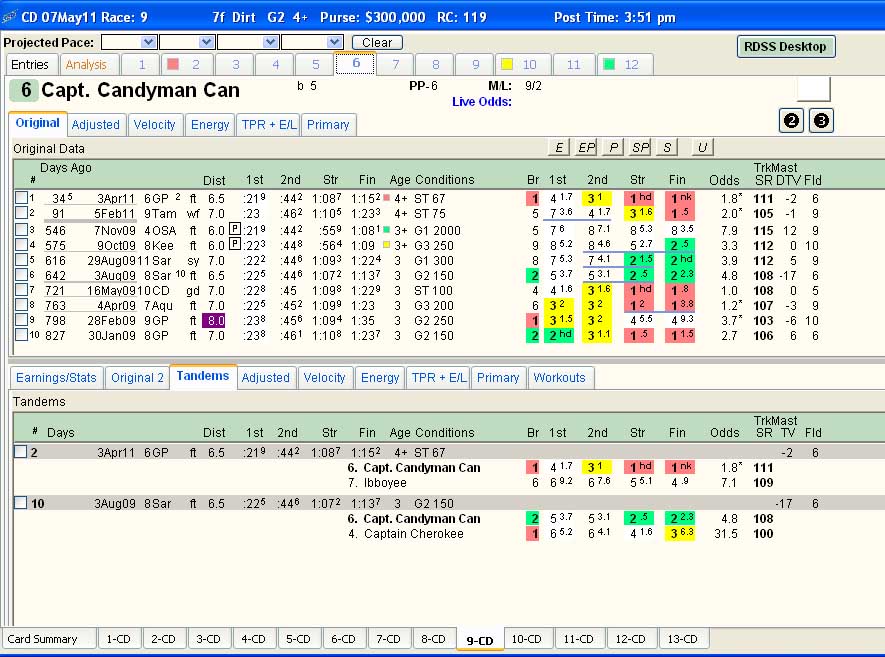The image size is (885, 657).
Task: Click the SP running style button
Action: click(x=640, y=147)
